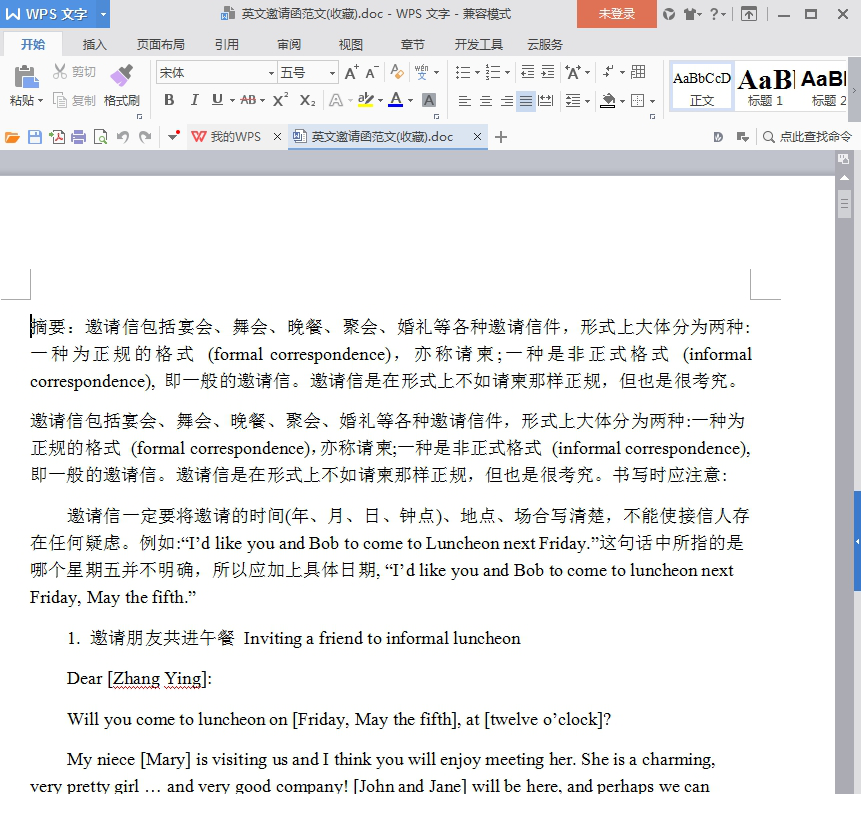Viewport: 861px width, 825px height.
Task: Select align right paragraph alignment
Action: (506, 101)
